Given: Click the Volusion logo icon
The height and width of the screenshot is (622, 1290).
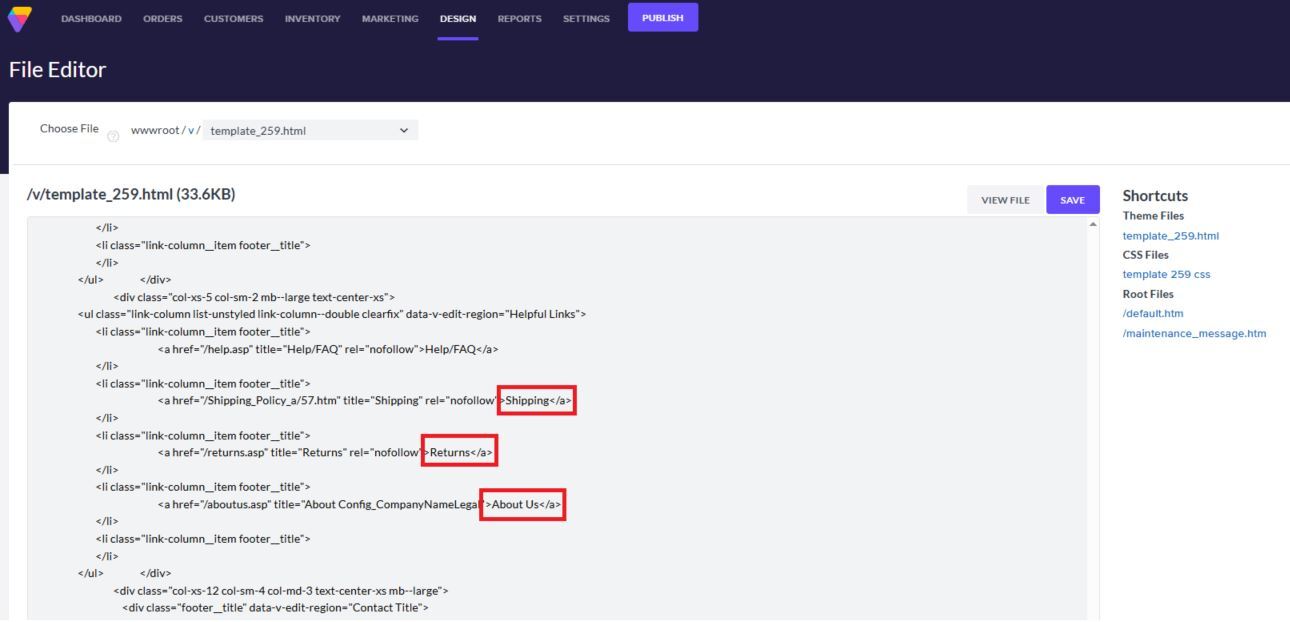Looking at the screenshot, I should point(19,18).
